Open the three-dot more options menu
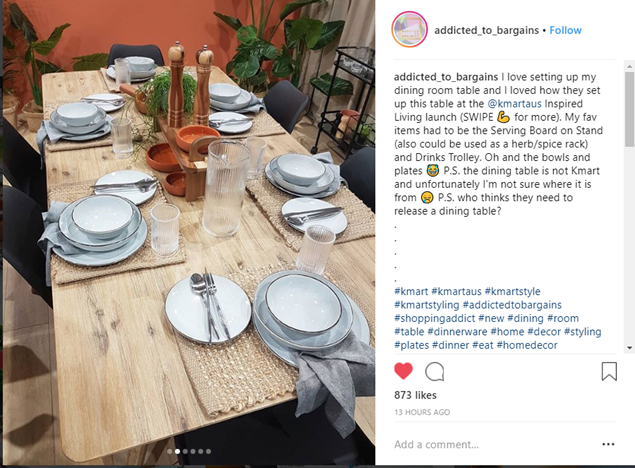635x468 pixels. coord(608,445)
